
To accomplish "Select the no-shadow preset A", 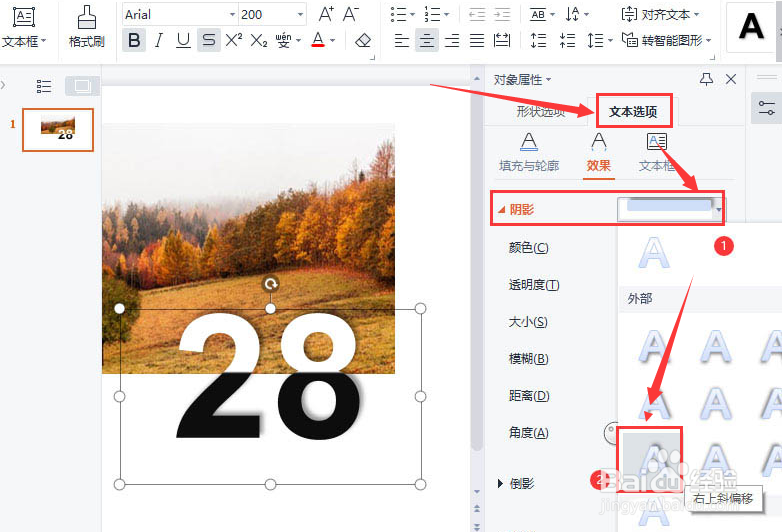I will click(x=654, y=253).
